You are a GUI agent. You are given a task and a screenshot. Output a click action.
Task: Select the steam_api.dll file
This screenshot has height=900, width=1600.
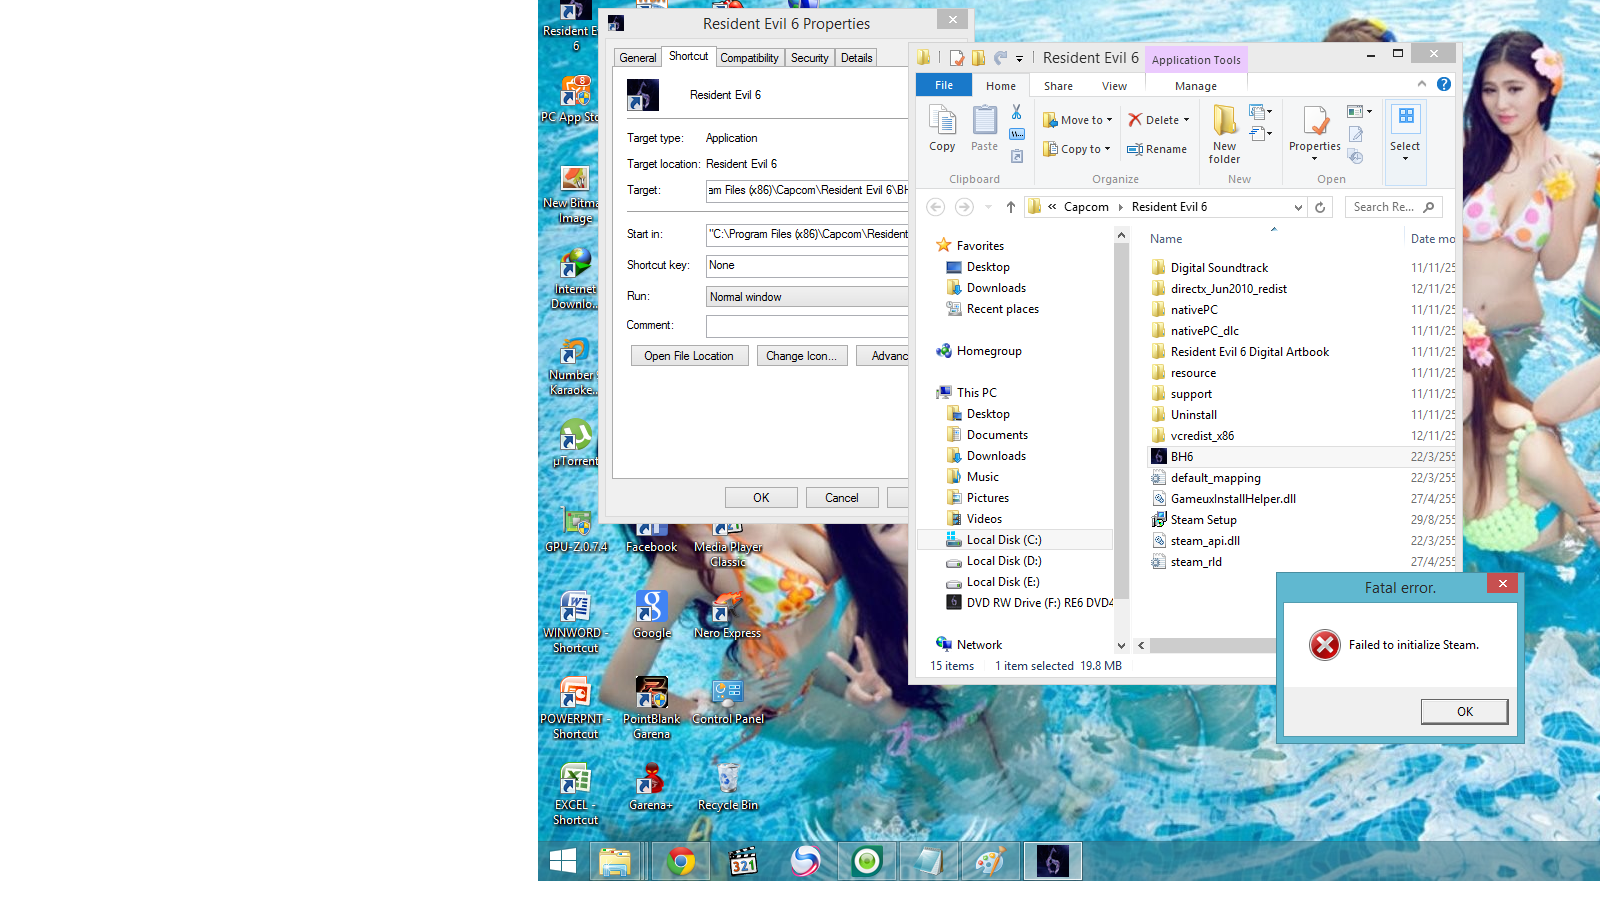click(x=1204, y=541)
